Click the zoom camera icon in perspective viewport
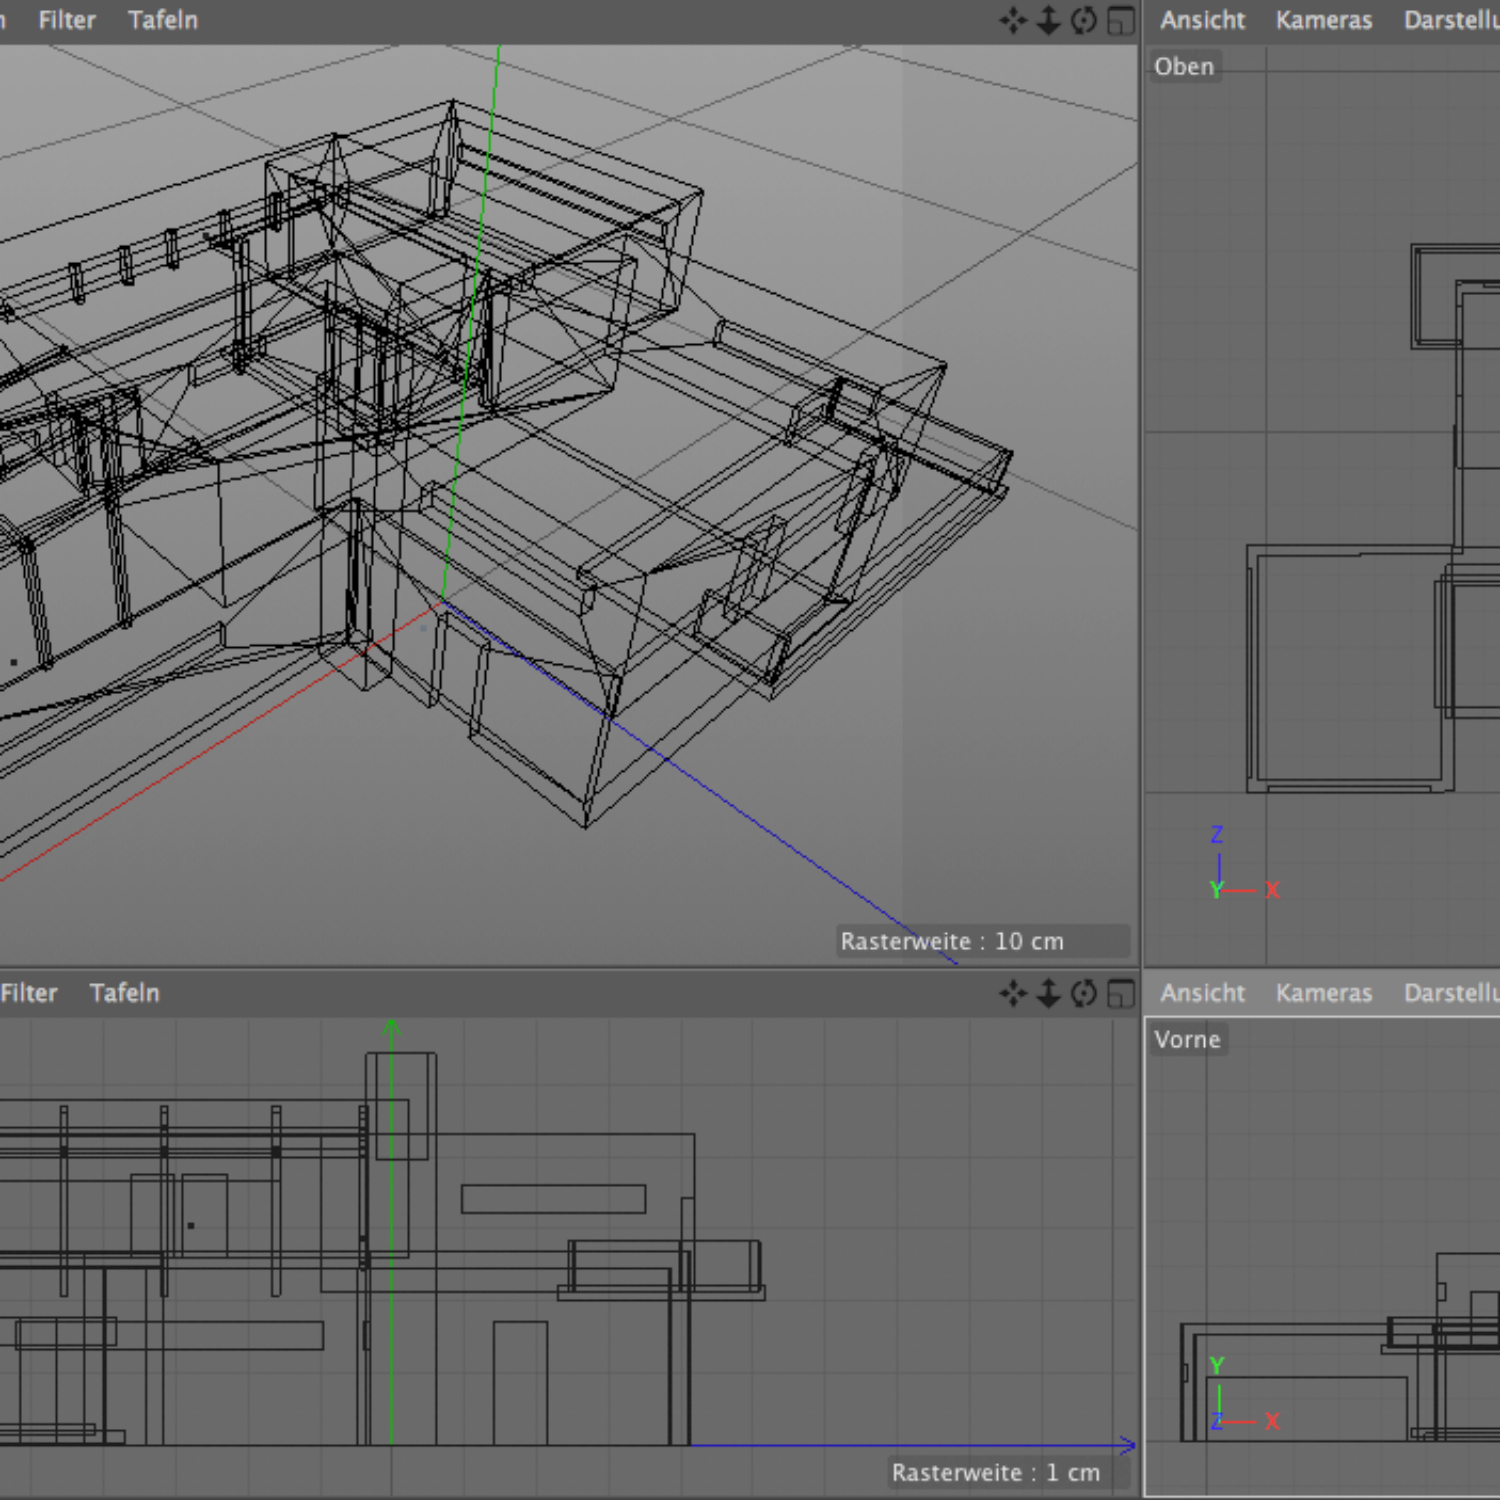This screenshot has height=1500, width=1500. [x=1048, y=21]
